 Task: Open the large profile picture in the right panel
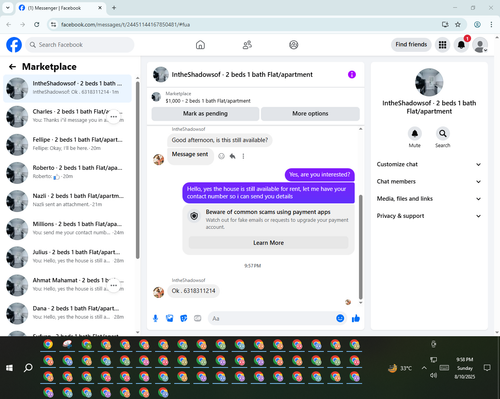tap(429, 82)
